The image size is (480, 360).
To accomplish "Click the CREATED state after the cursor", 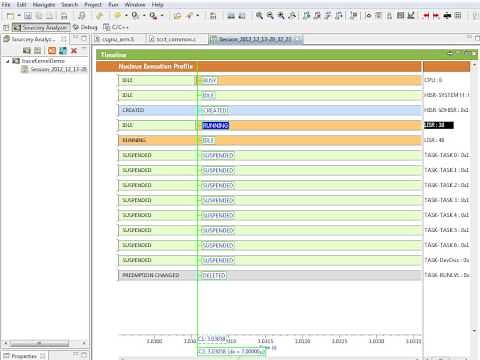I will click(216, 110).
